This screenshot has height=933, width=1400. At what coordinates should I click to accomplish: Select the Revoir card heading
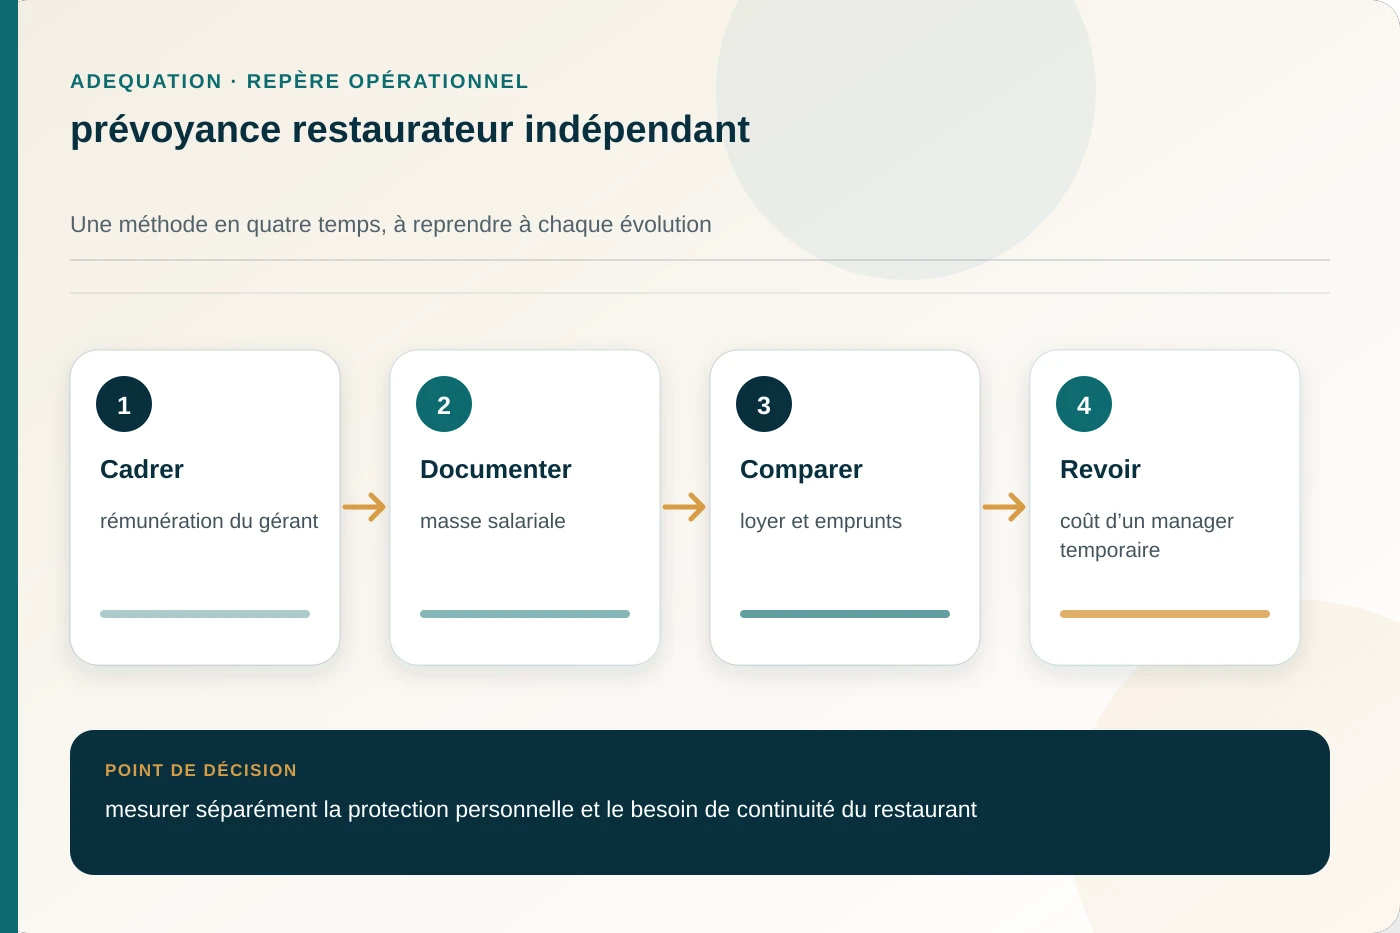point(1100,469)
